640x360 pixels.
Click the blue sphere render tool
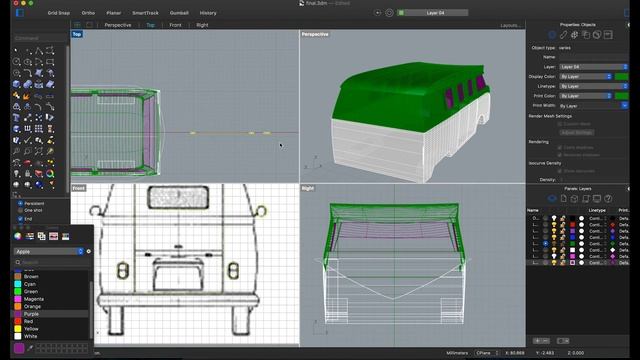click(39, 184)
